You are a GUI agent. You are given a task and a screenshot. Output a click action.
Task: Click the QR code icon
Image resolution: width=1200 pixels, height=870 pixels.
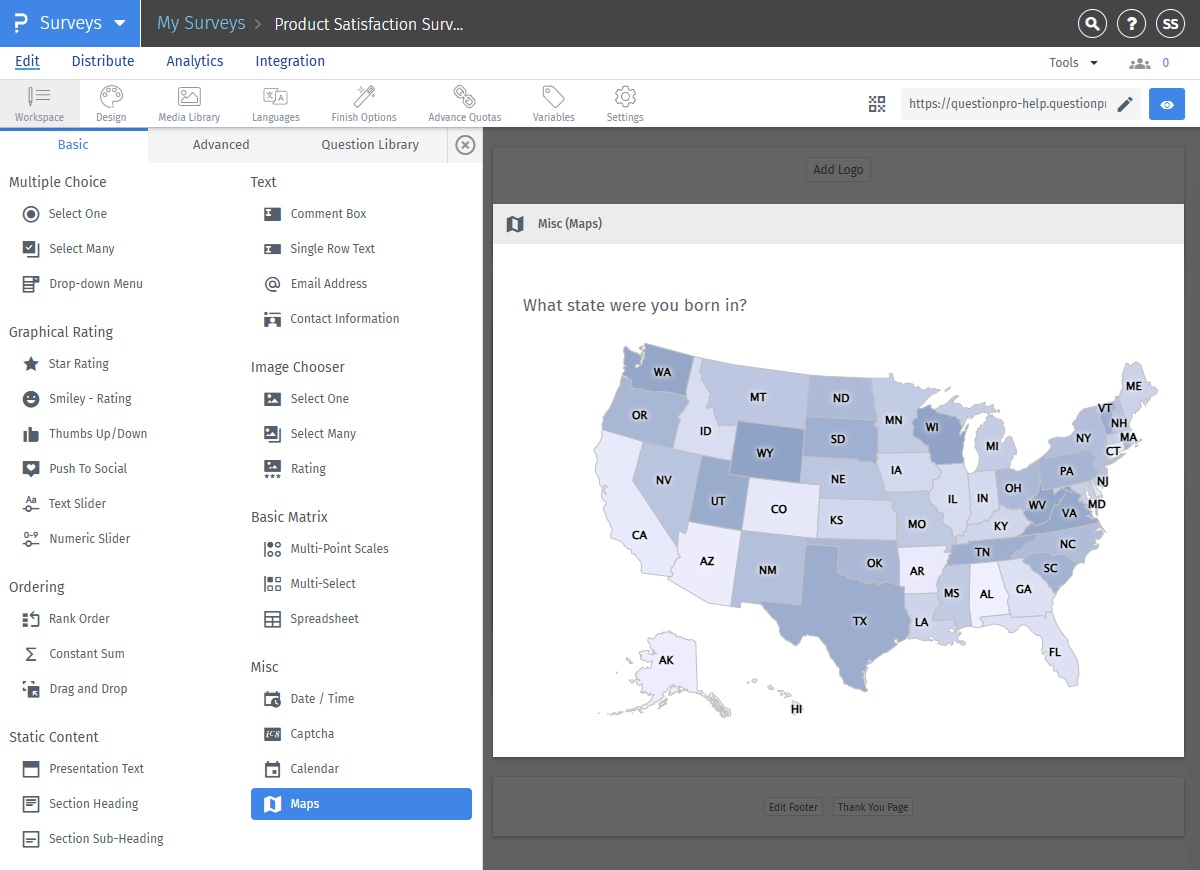(877, 104)
